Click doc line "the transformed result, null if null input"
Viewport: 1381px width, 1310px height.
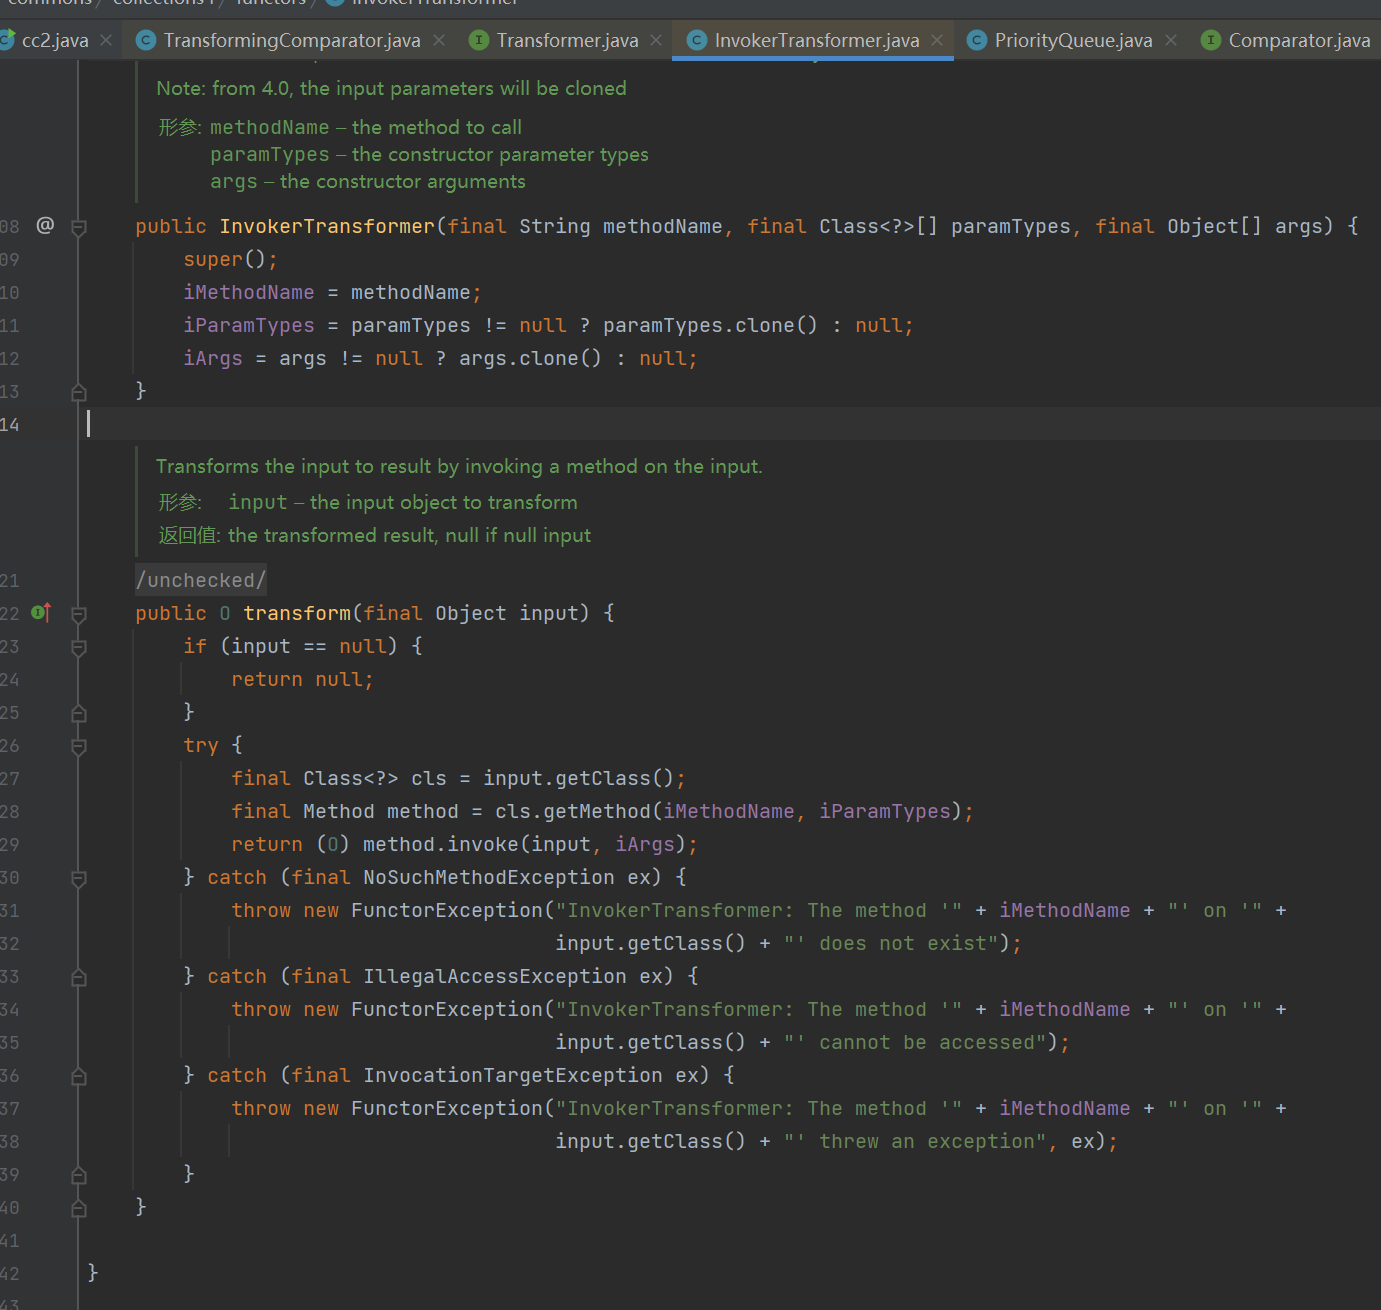[x=409, y=535]
